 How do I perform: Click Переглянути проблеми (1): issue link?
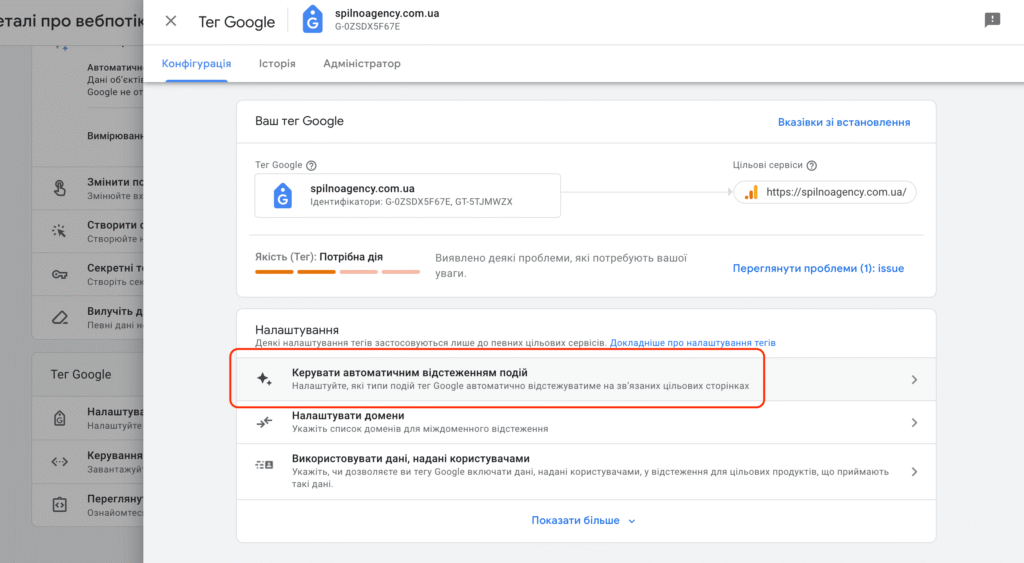point(818,268)
